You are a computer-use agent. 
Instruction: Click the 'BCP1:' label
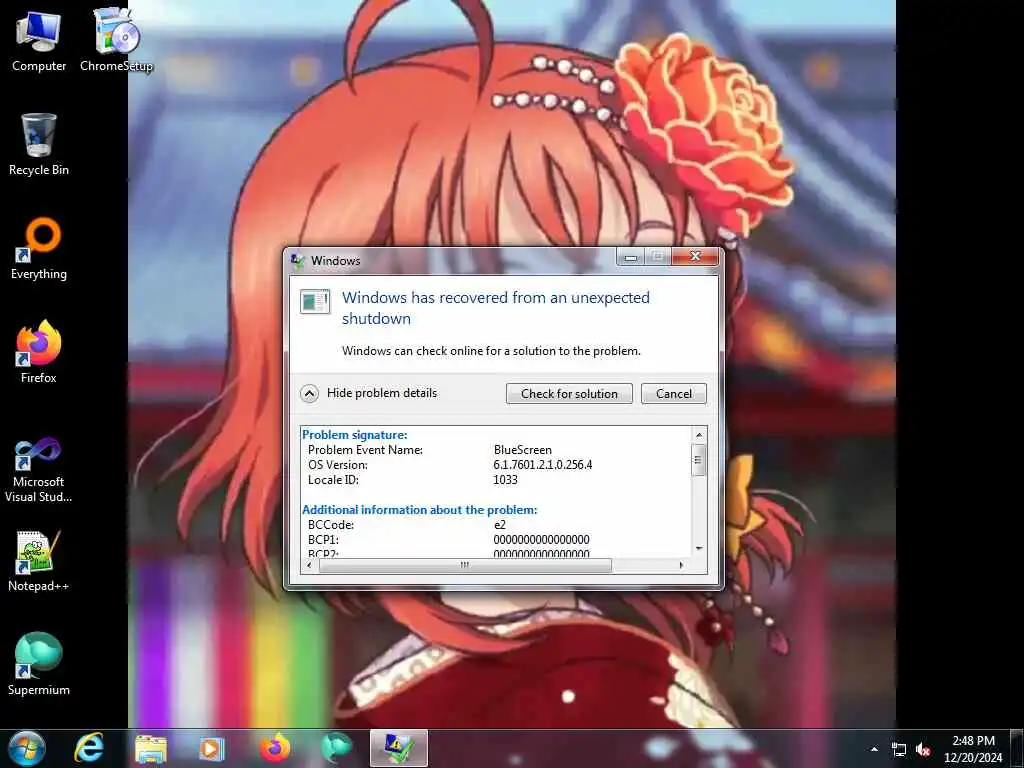323,539
